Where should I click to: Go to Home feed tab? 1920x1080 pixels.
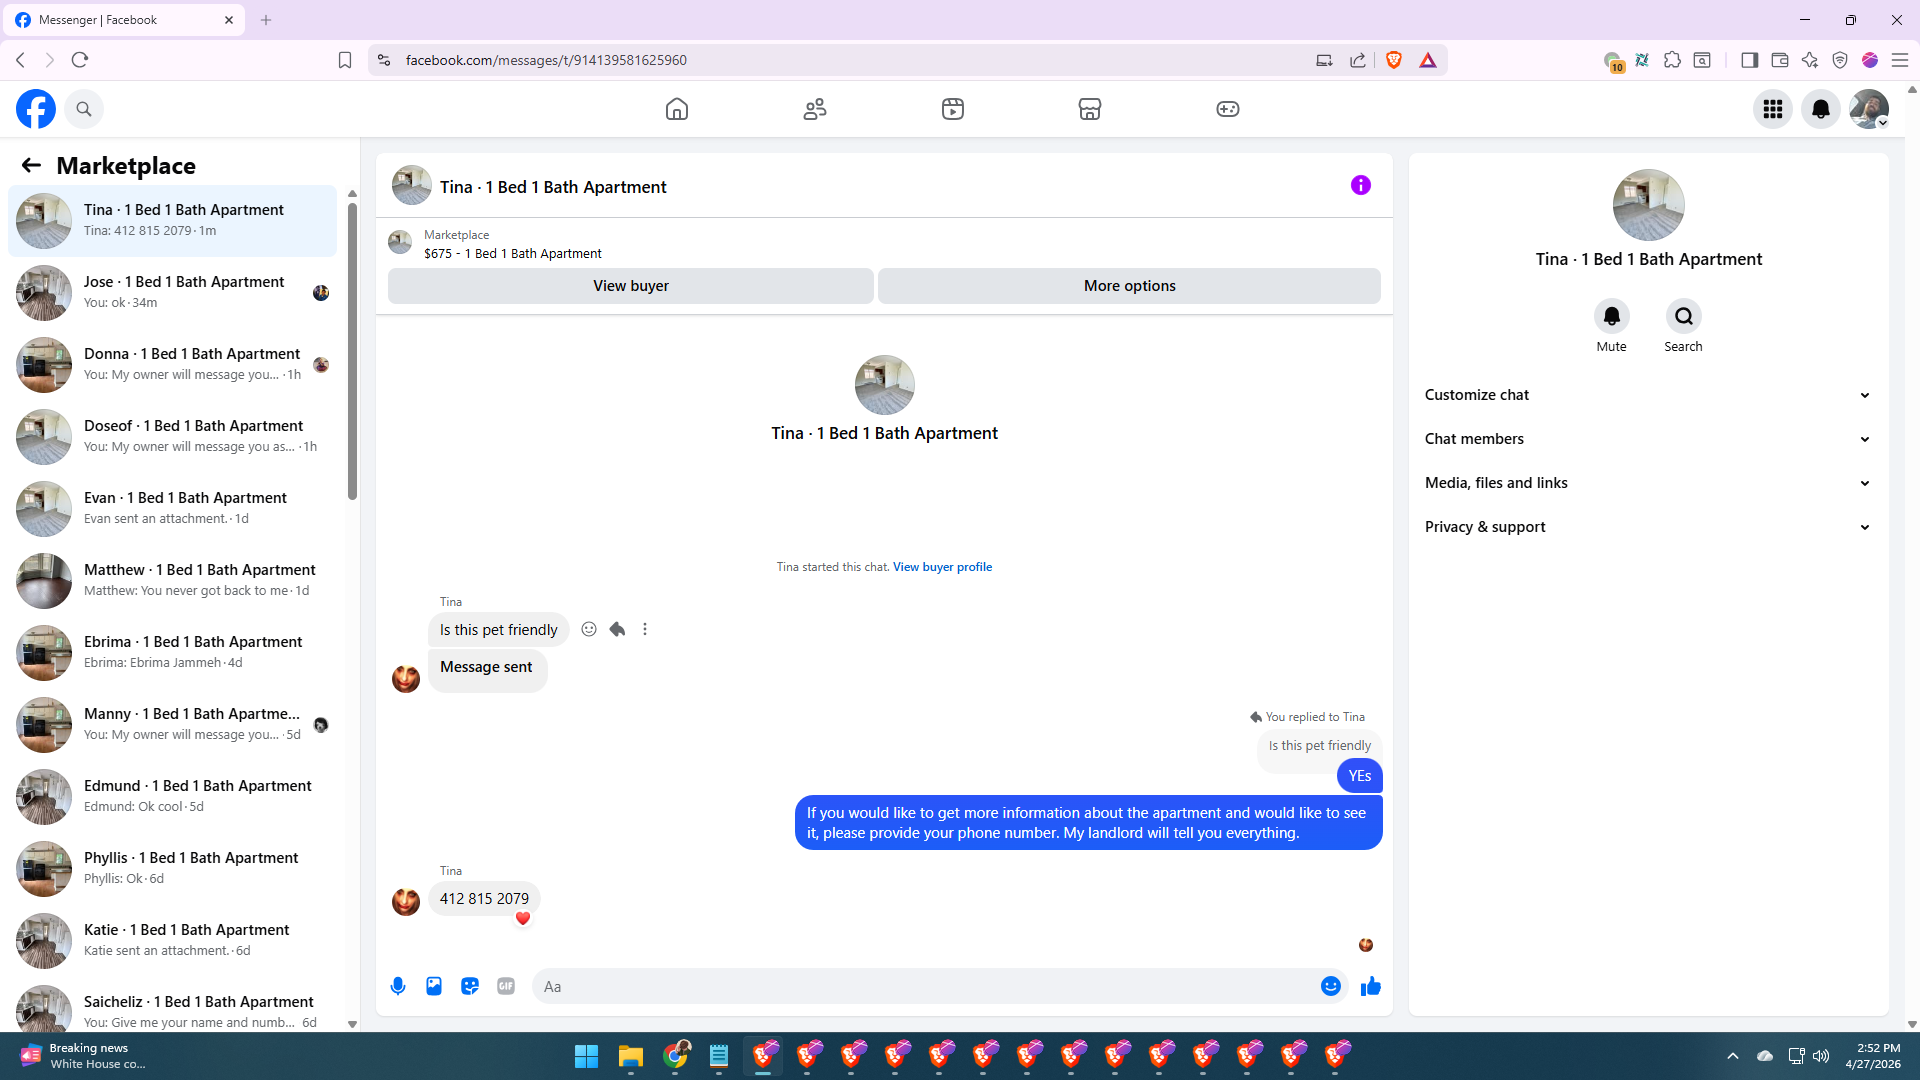[x=677, y=109]
